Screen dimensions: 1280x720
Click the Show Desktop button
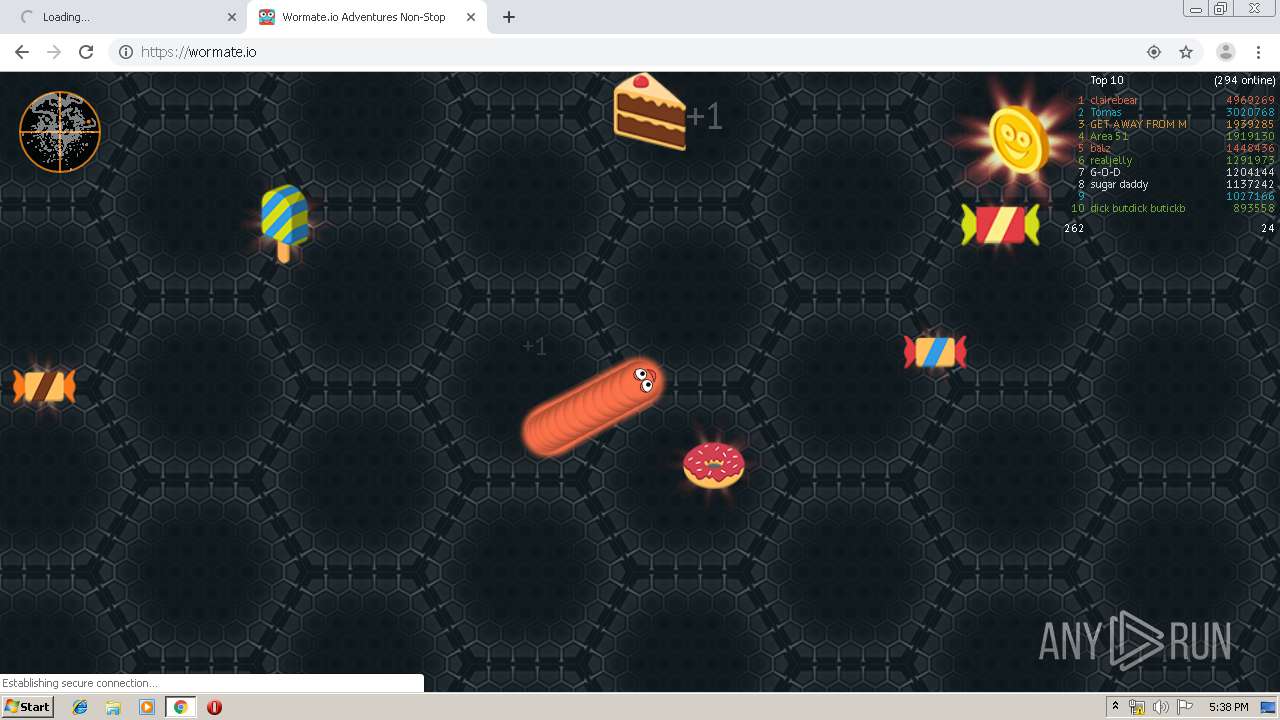[1269, 707]
